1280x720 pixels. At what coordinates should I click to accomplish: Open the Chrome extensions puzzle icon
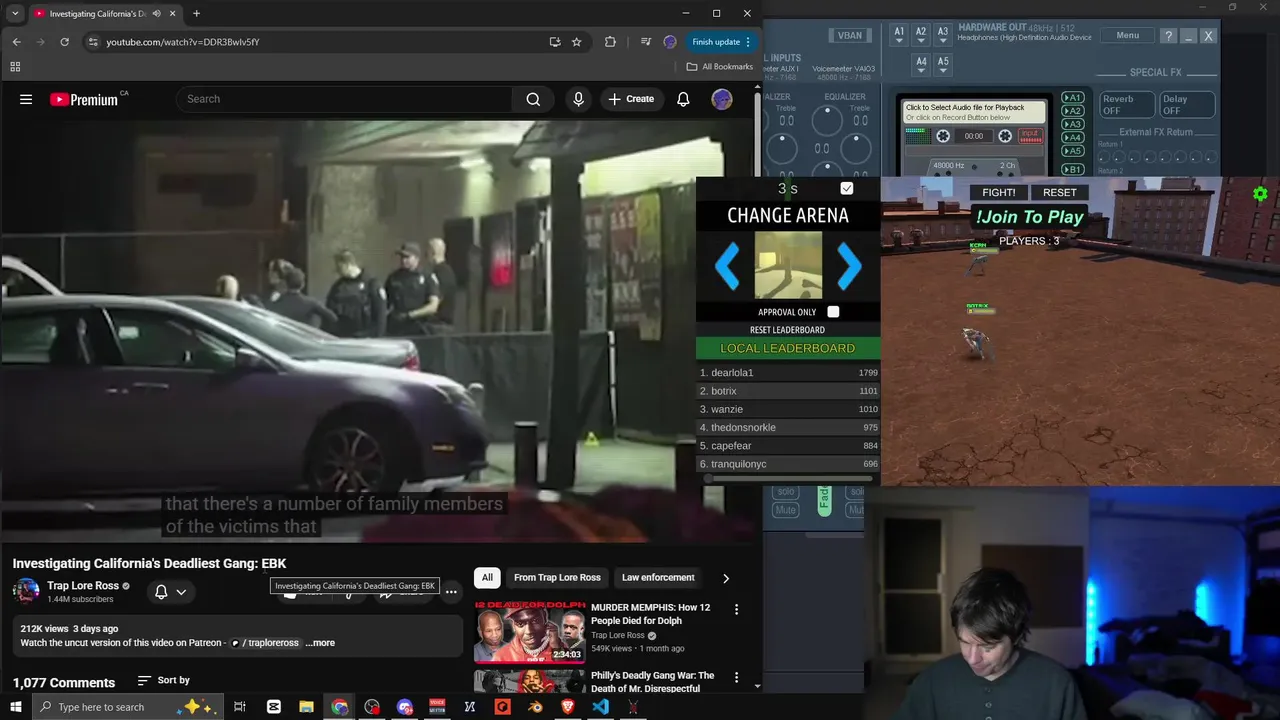point(610,42)
